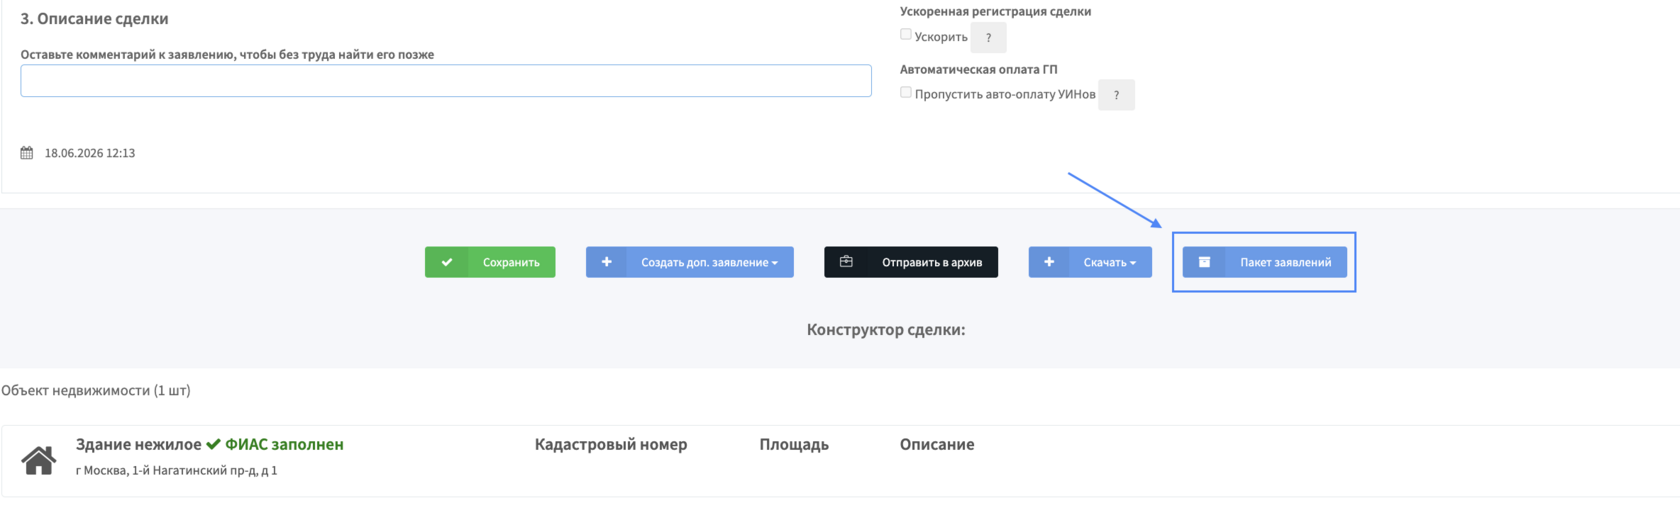Click the Автоматическая оплата ГП label
The width and height of the screenshot is (1680, 527).
click(978, 69)
